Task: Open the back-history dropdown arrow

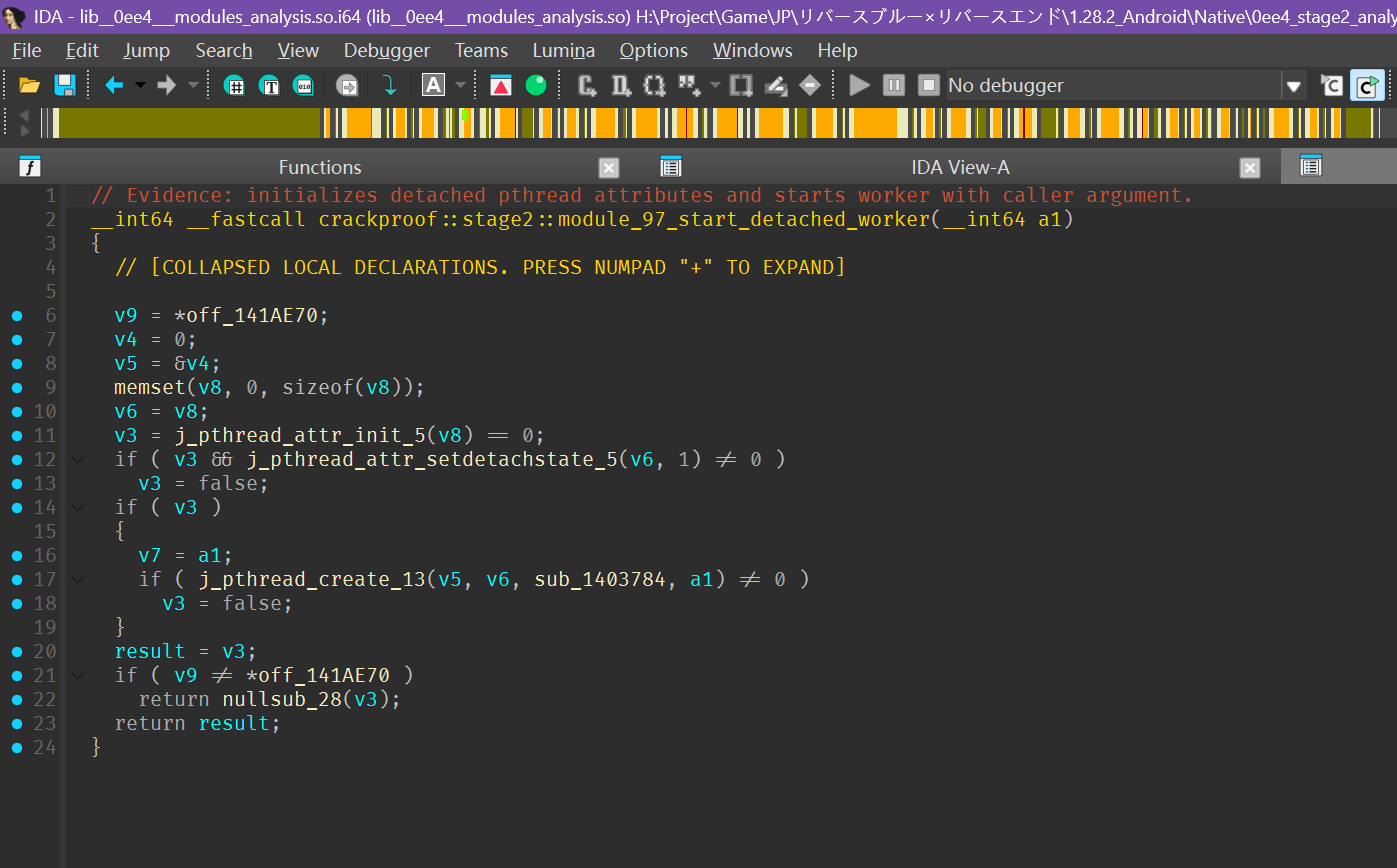Action: pos(140,86)
